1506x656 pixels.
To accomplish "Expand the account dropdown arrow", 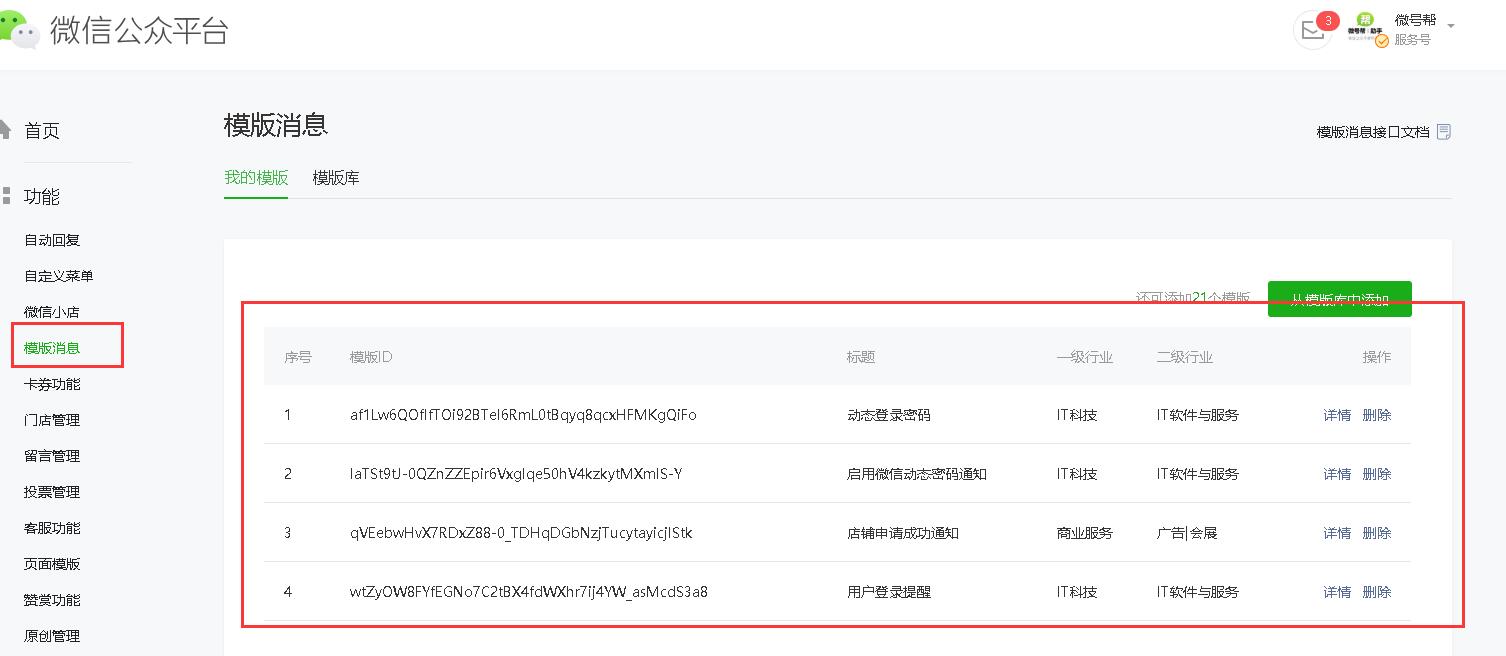I will tap(1451, 26).
